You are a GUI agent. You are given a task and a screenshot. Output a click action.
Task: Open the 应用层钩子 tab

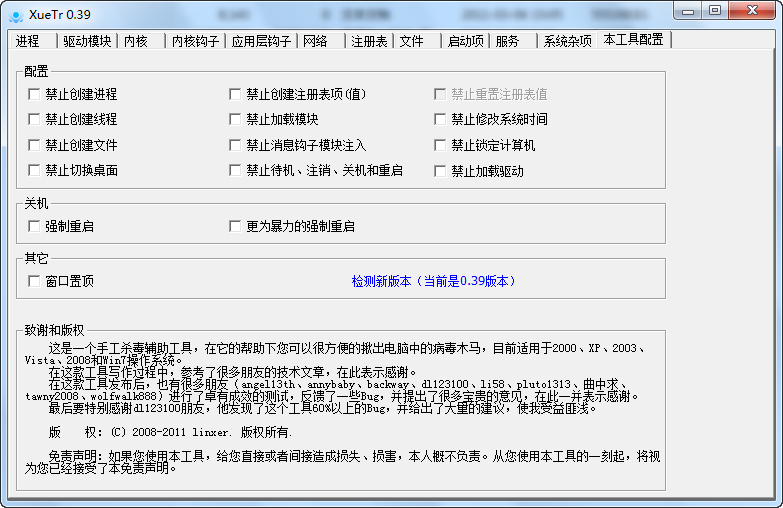[261, 41]
